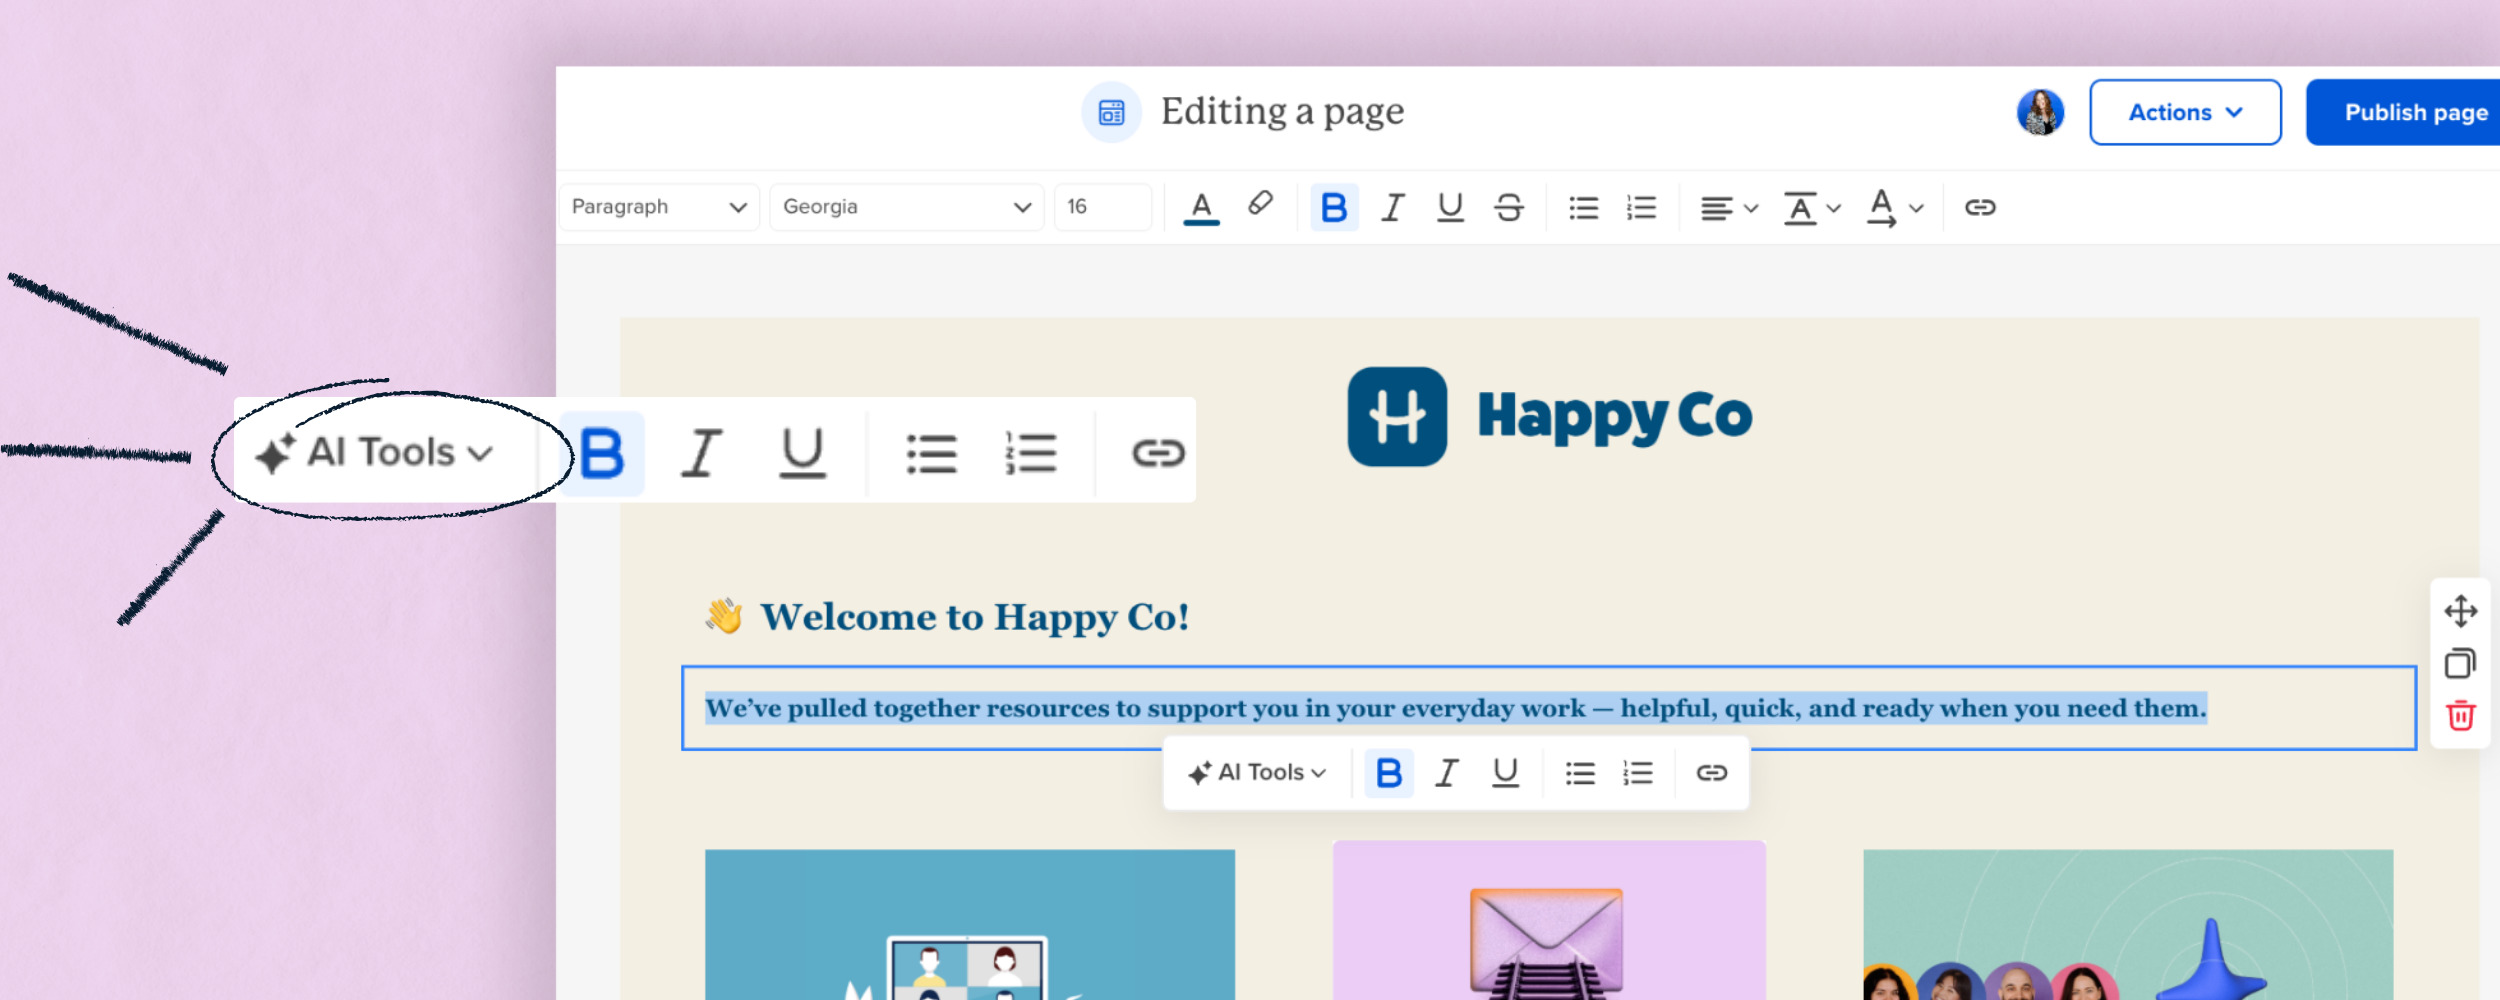The image size is (2500, 1000).
Task: Toggle Strikethrough in the main toolbar
Action: coord(1509,208)
